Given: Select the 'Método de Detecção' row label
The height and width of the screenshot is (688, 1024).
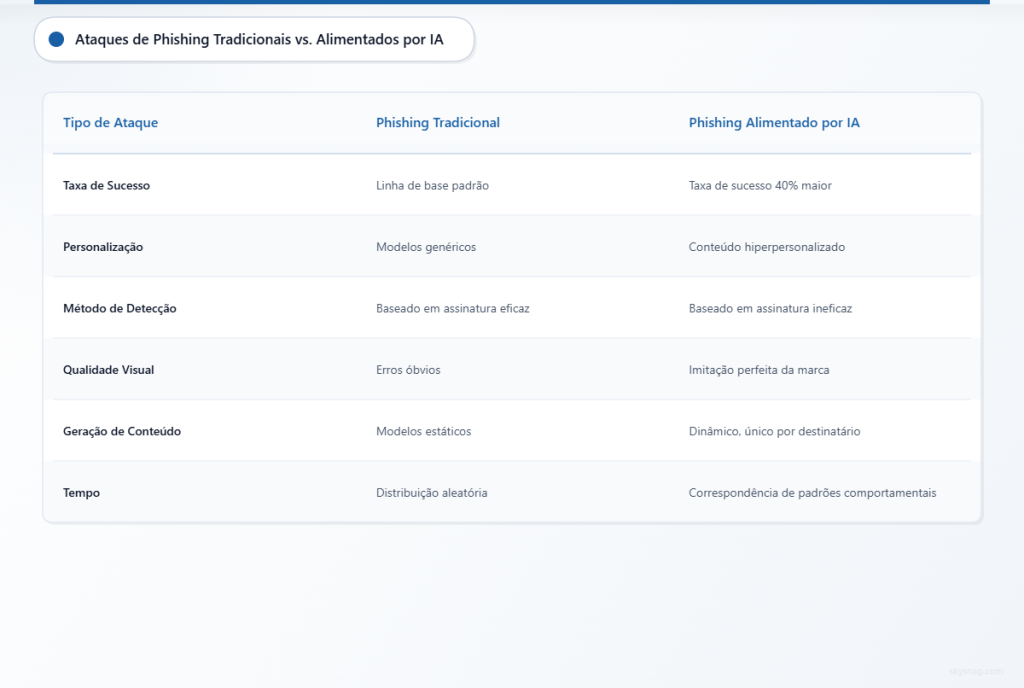Looking at the screenshot, I should (x=120, y=308).
